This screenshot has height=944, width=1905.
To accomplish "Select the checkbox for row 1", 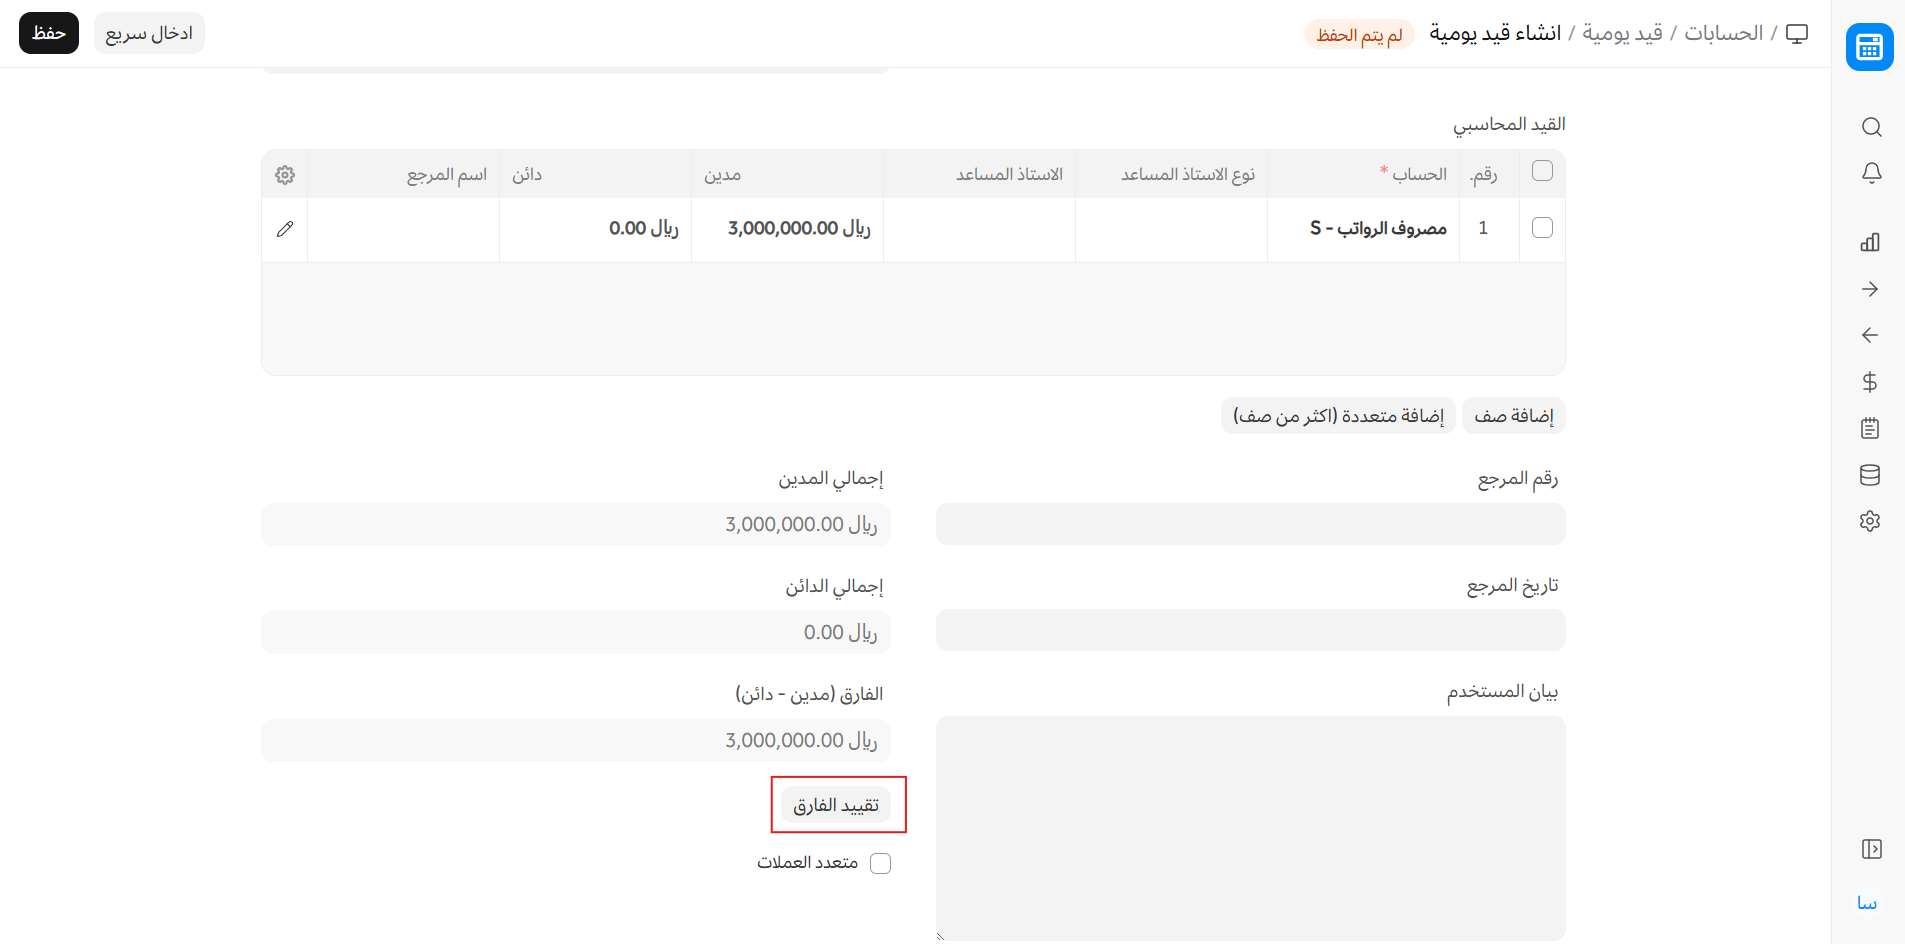I will (1542, 228).
